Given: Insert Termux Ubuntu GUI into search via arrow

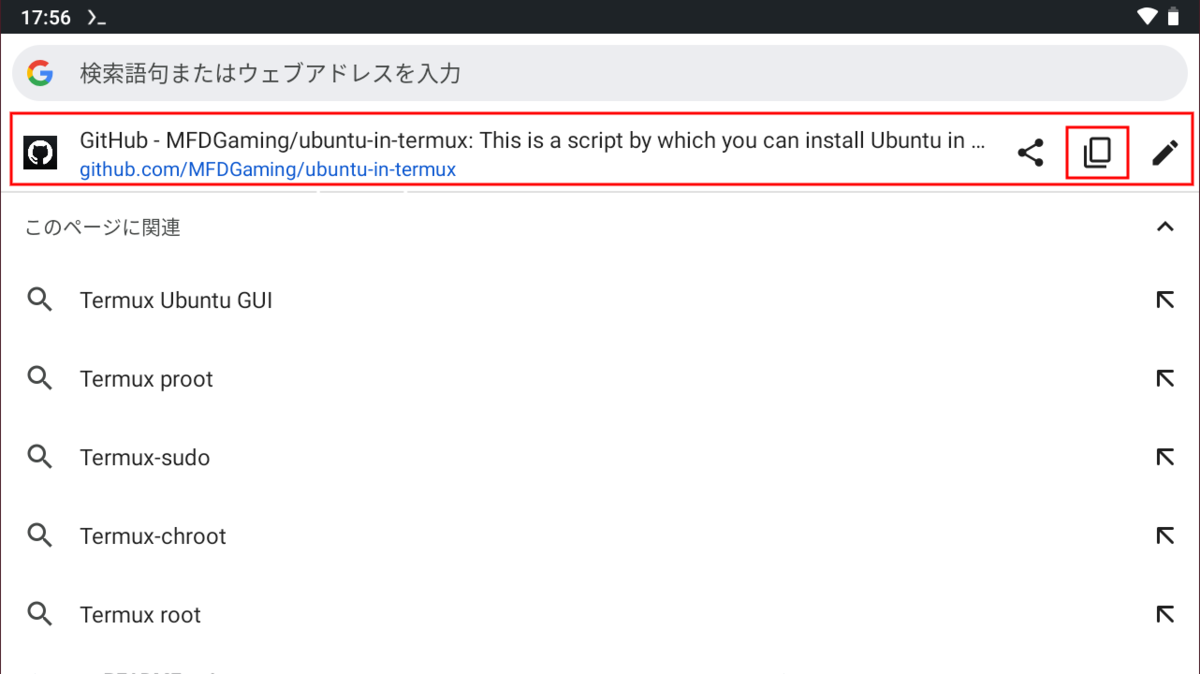Looking at the screenshot, I should pos(1165,300).
